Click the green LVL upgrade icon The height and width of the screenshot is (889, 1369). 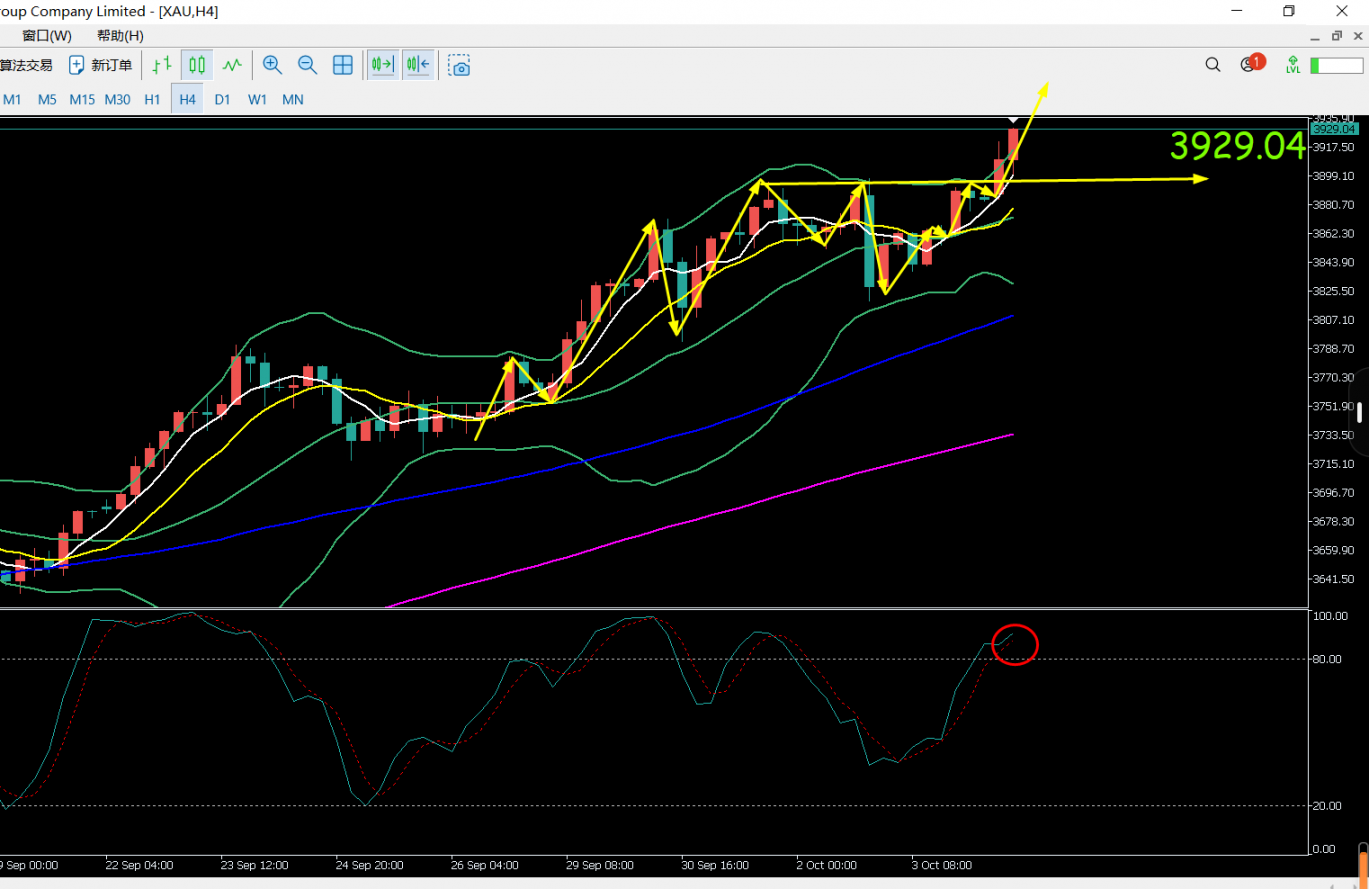(1293, 65)
